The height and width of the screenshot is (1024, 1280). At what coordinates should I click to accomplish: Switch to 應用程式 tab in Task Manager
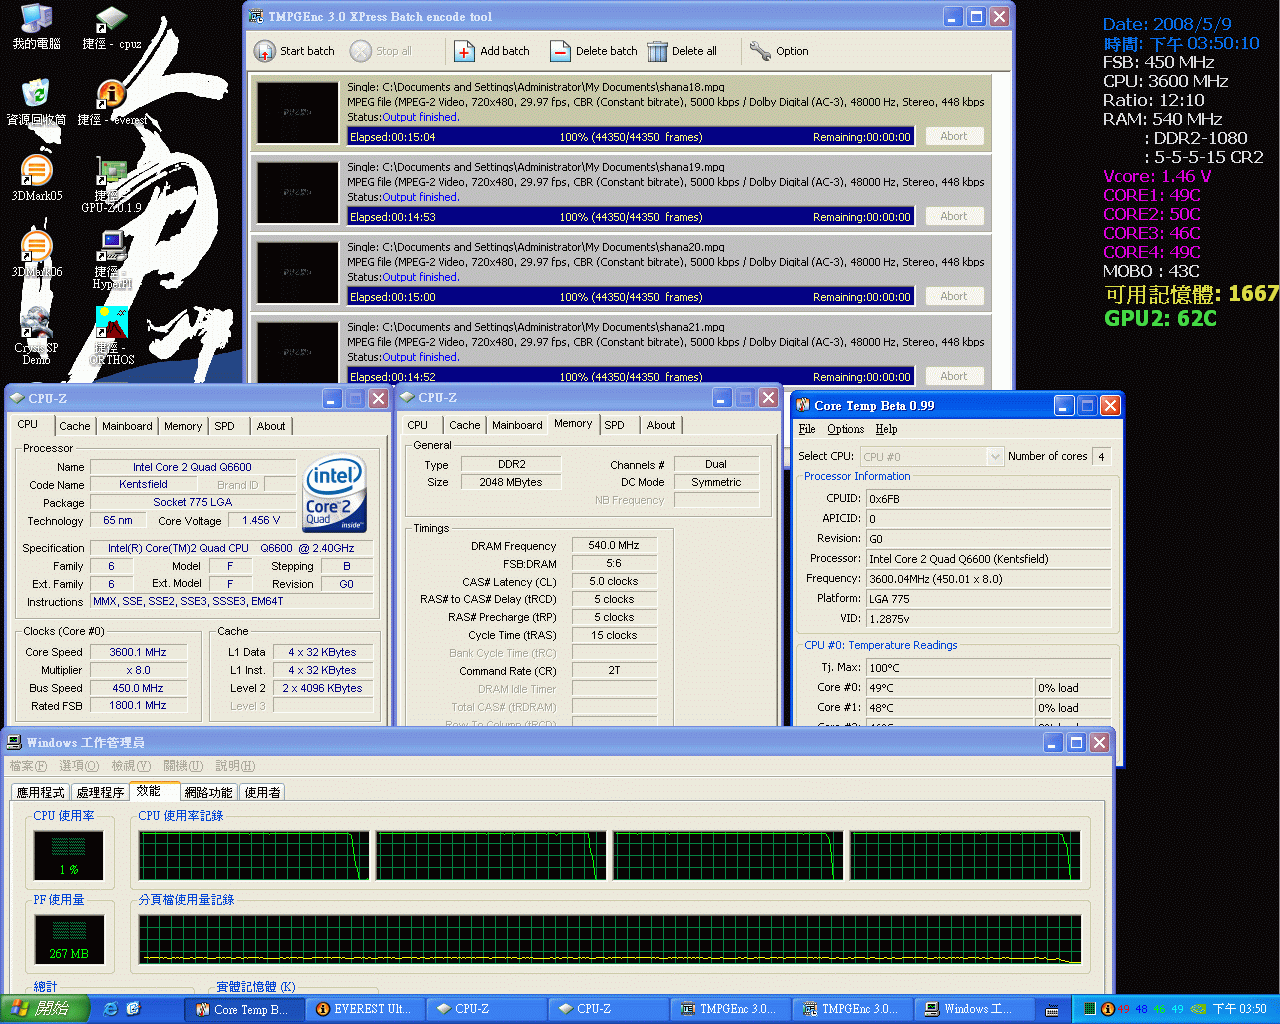click(41, 792)
